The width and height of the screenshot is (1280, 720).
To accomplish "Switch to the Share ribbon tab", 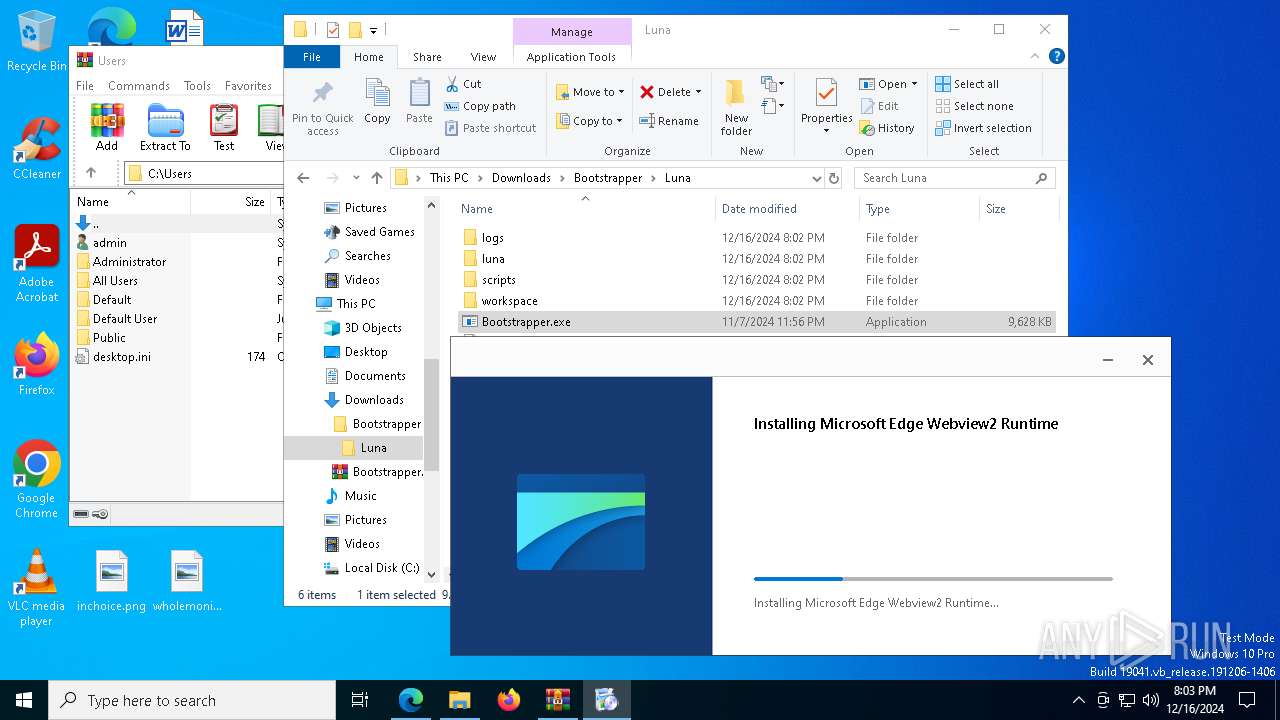I will tap(427, 57).
